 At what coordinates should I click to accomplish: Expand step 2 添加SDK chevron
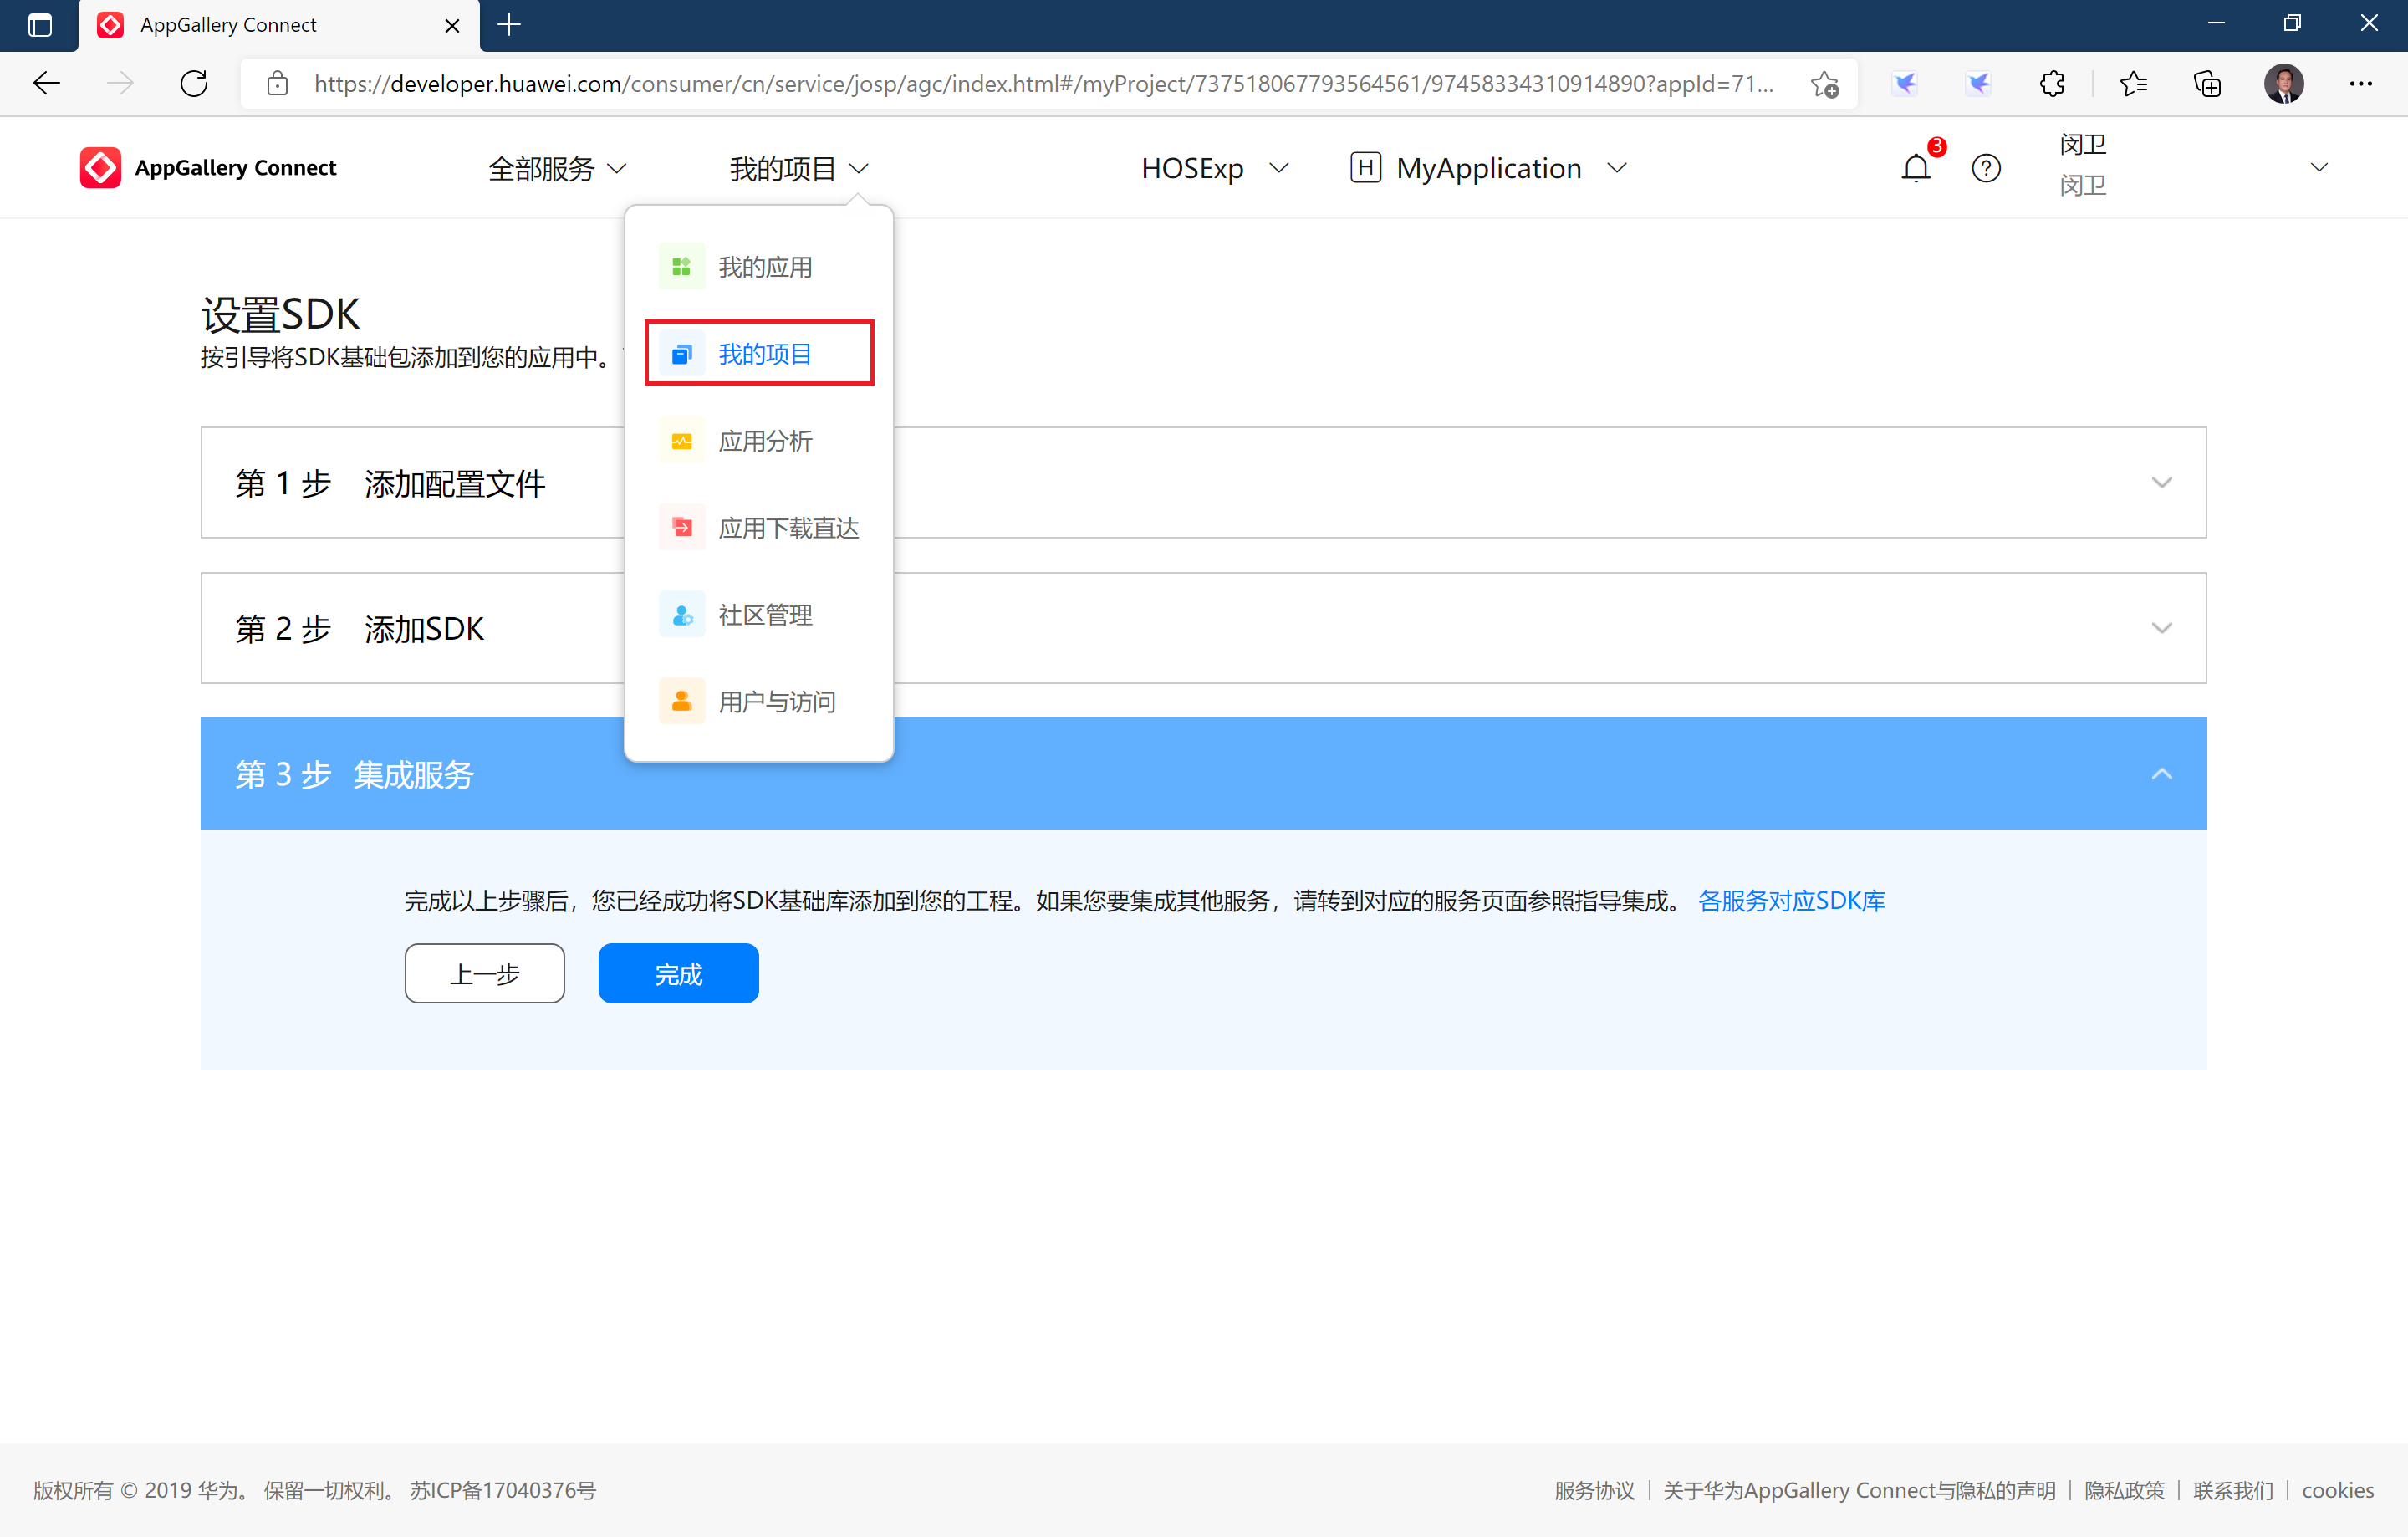[x=2161, y=628]
